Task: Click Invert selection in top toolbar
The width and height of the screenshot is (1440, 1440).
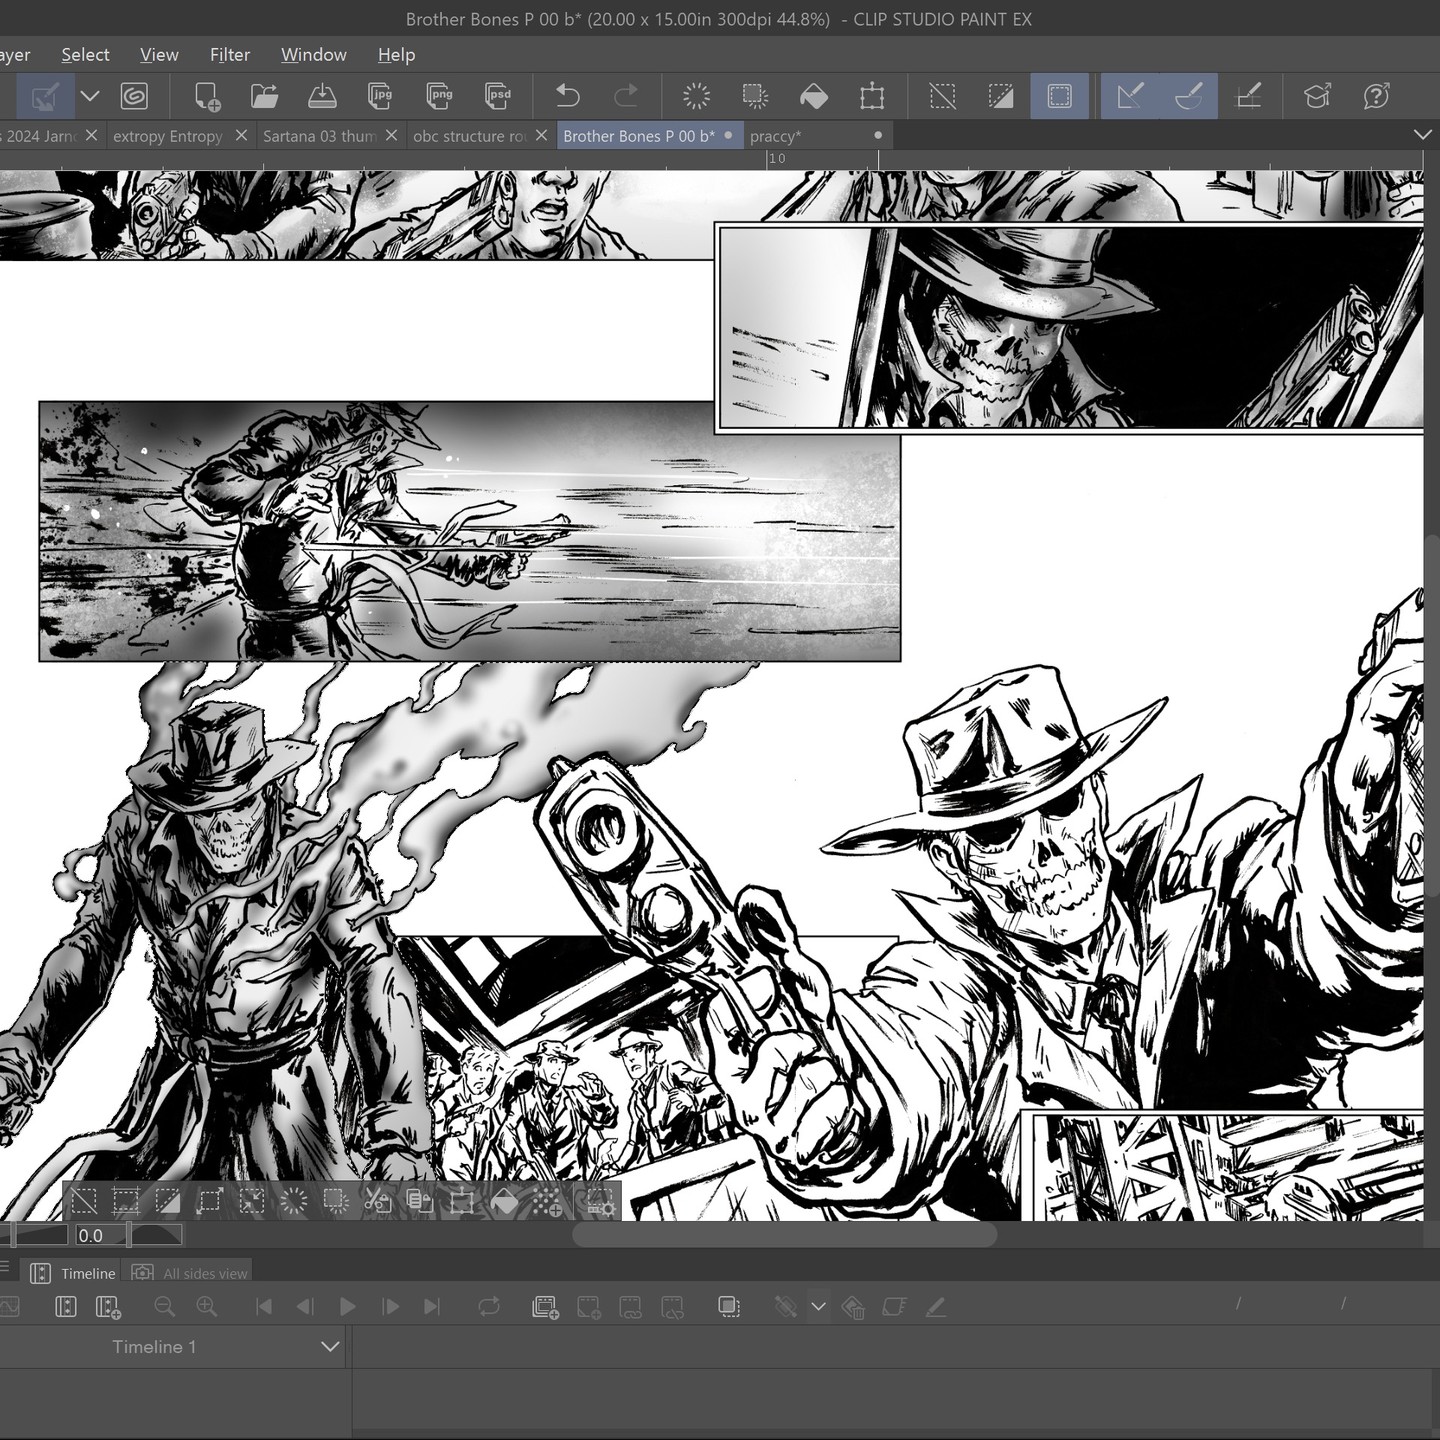Action: pyautogui.click(x=1000, y=96)
